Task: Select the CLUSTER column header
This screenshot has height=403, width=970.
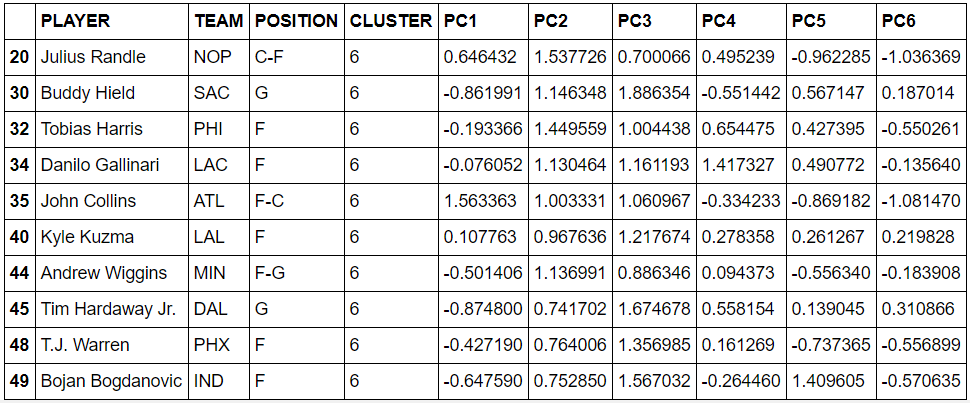Action: [x=391, y=22]
